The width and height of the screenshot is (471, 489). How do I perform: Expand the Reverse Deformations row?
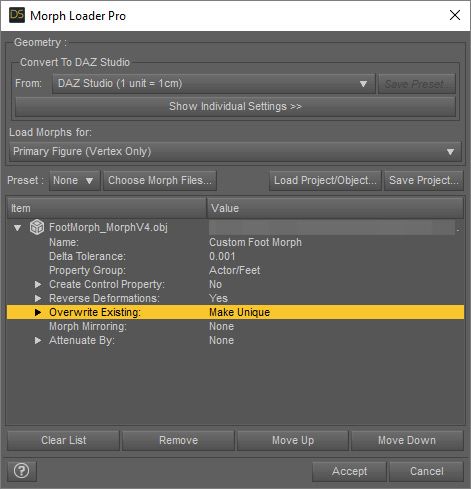click(x=38, y=298)
